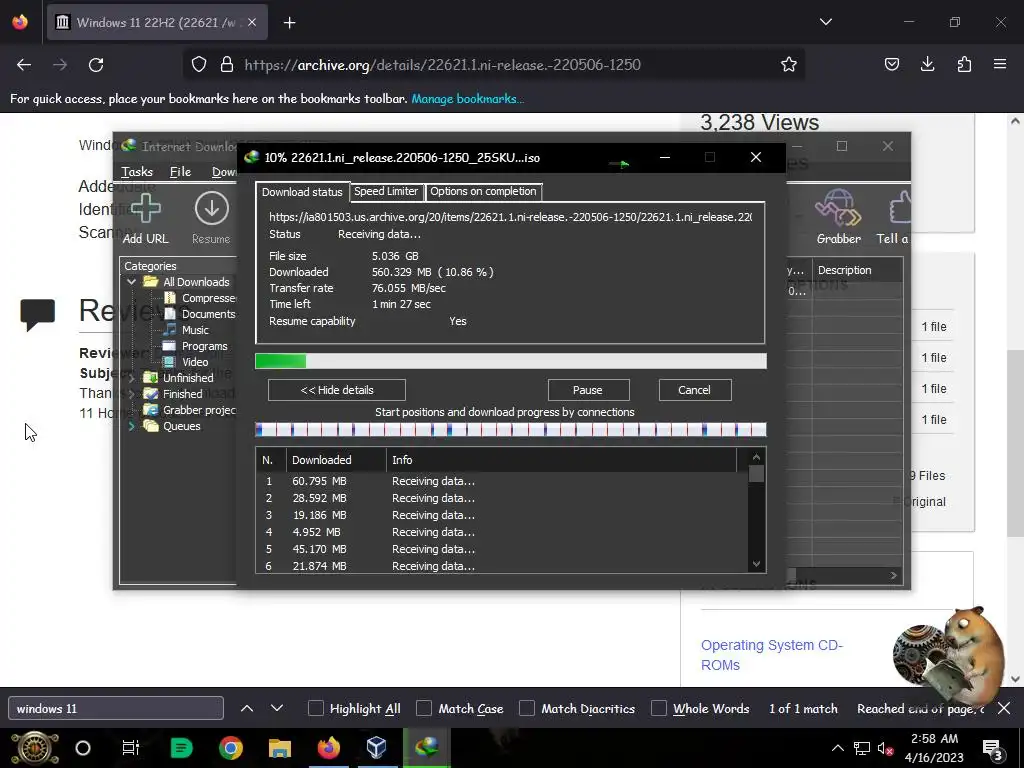Screen dimensions: 1024x768
Task: Click the green taskbar app icon next to Chrome
Action: 181,748
